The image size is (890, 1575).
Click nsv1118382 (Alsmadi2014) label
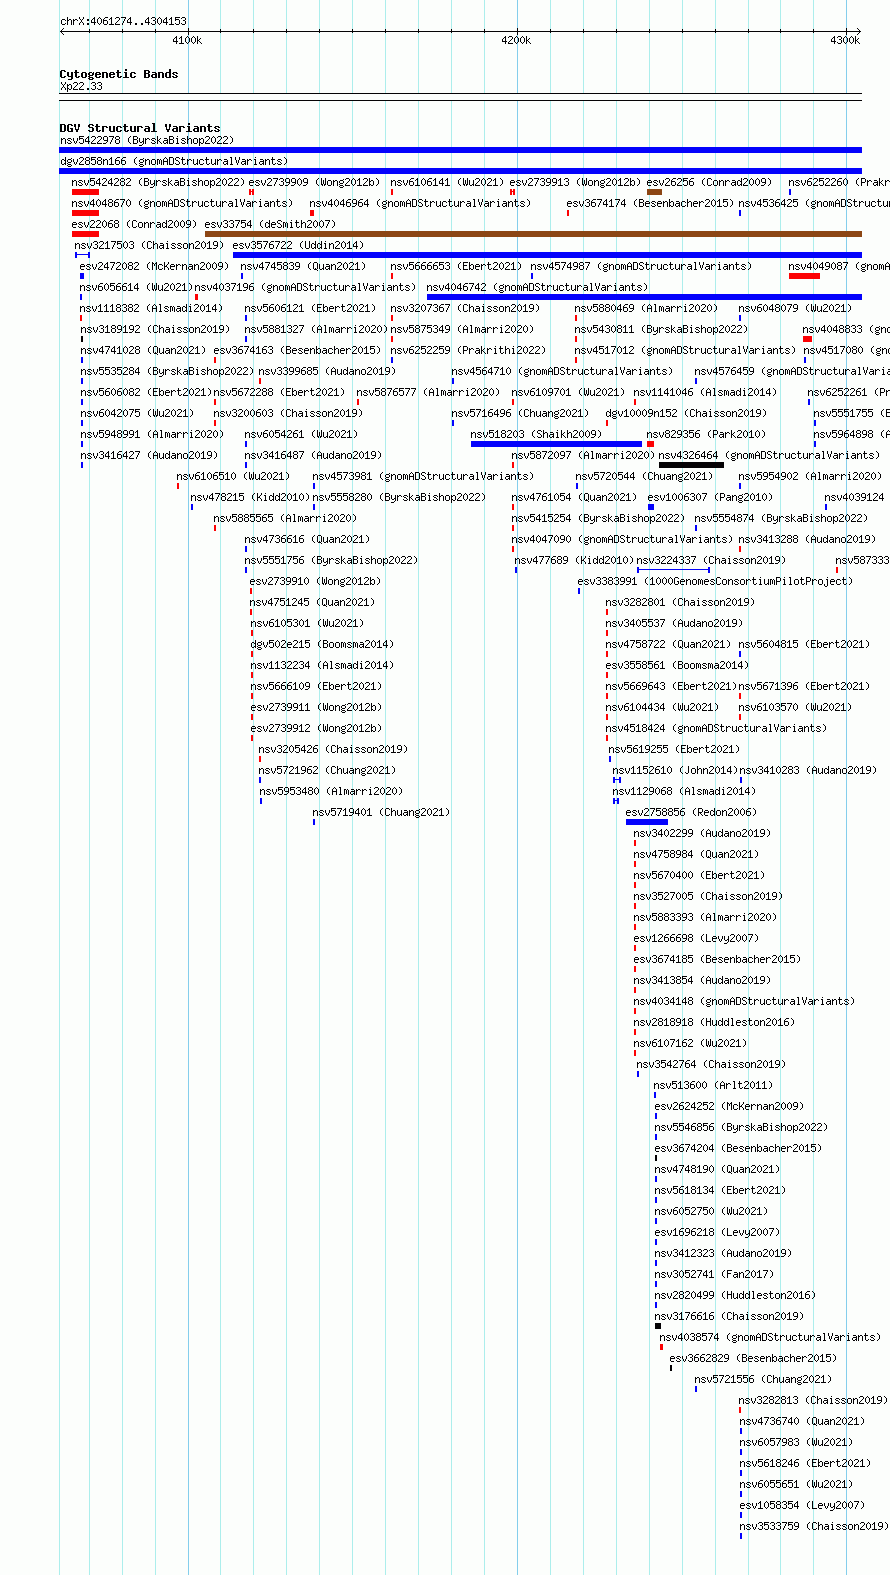151,309
